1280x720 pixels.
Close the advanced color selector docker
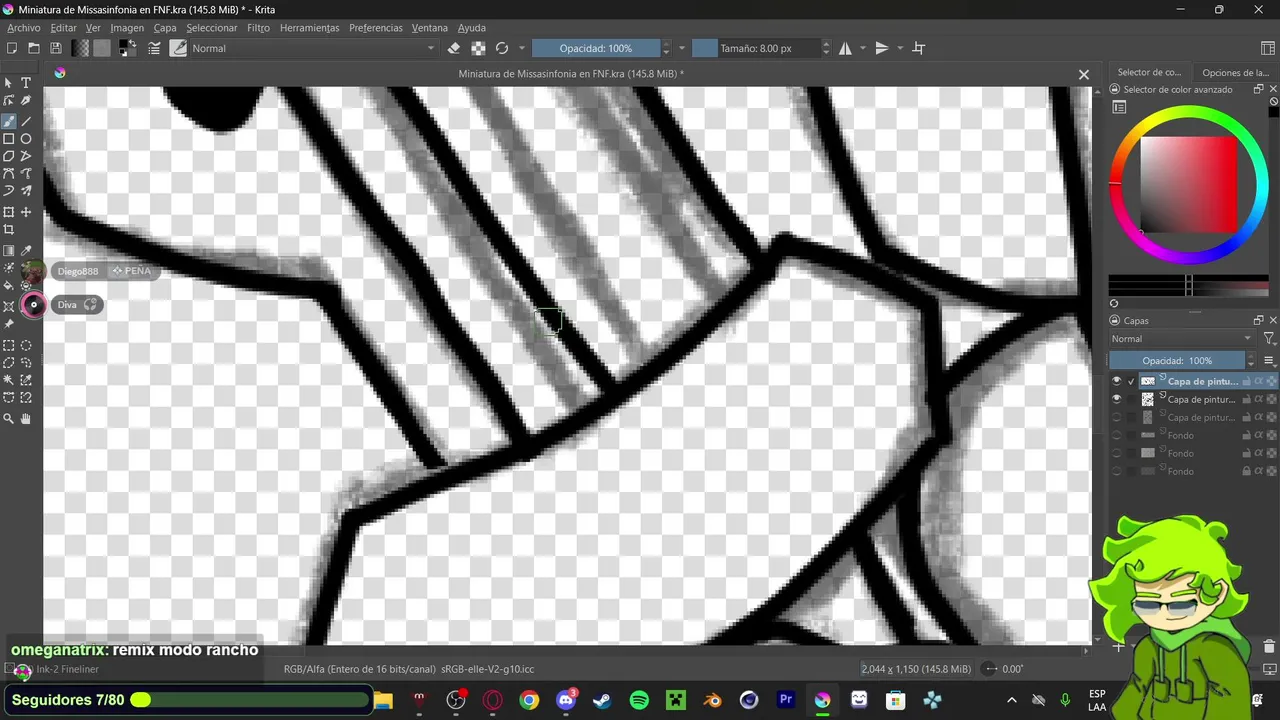[x=1273, y=89]
